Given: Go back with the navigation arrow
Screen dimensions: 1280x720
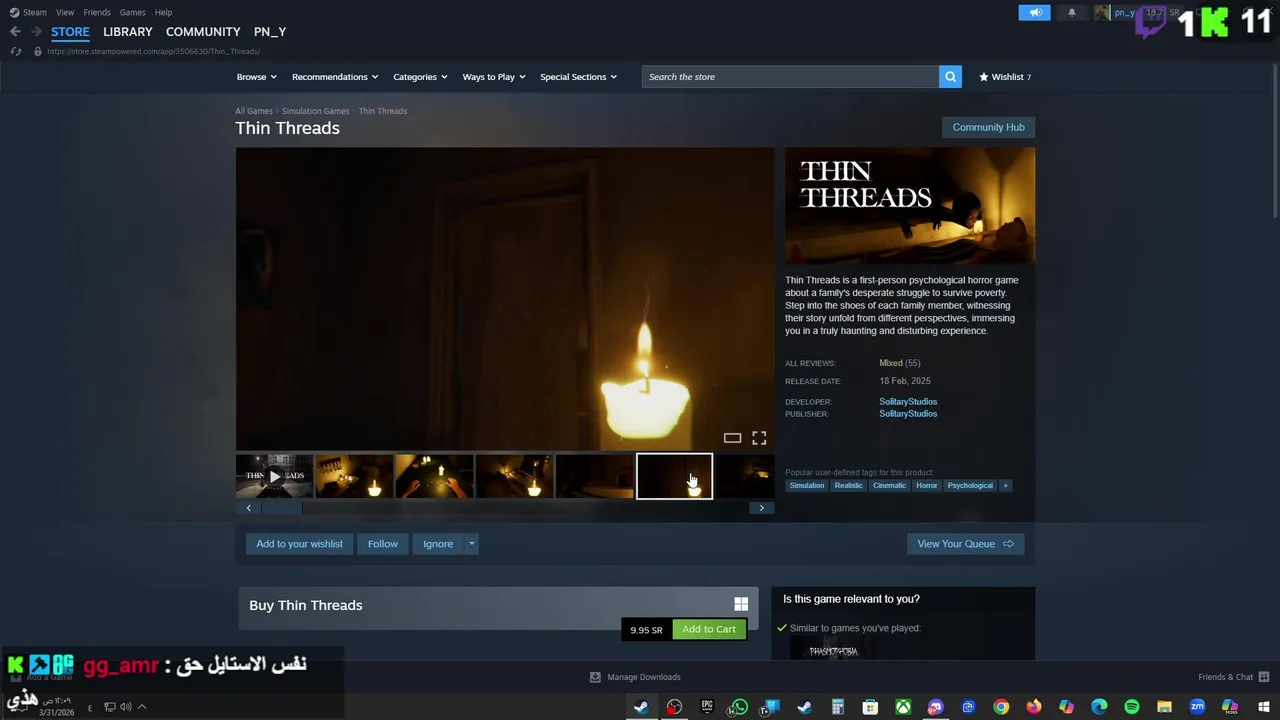Looking at the screenshot, I should 15,32.
